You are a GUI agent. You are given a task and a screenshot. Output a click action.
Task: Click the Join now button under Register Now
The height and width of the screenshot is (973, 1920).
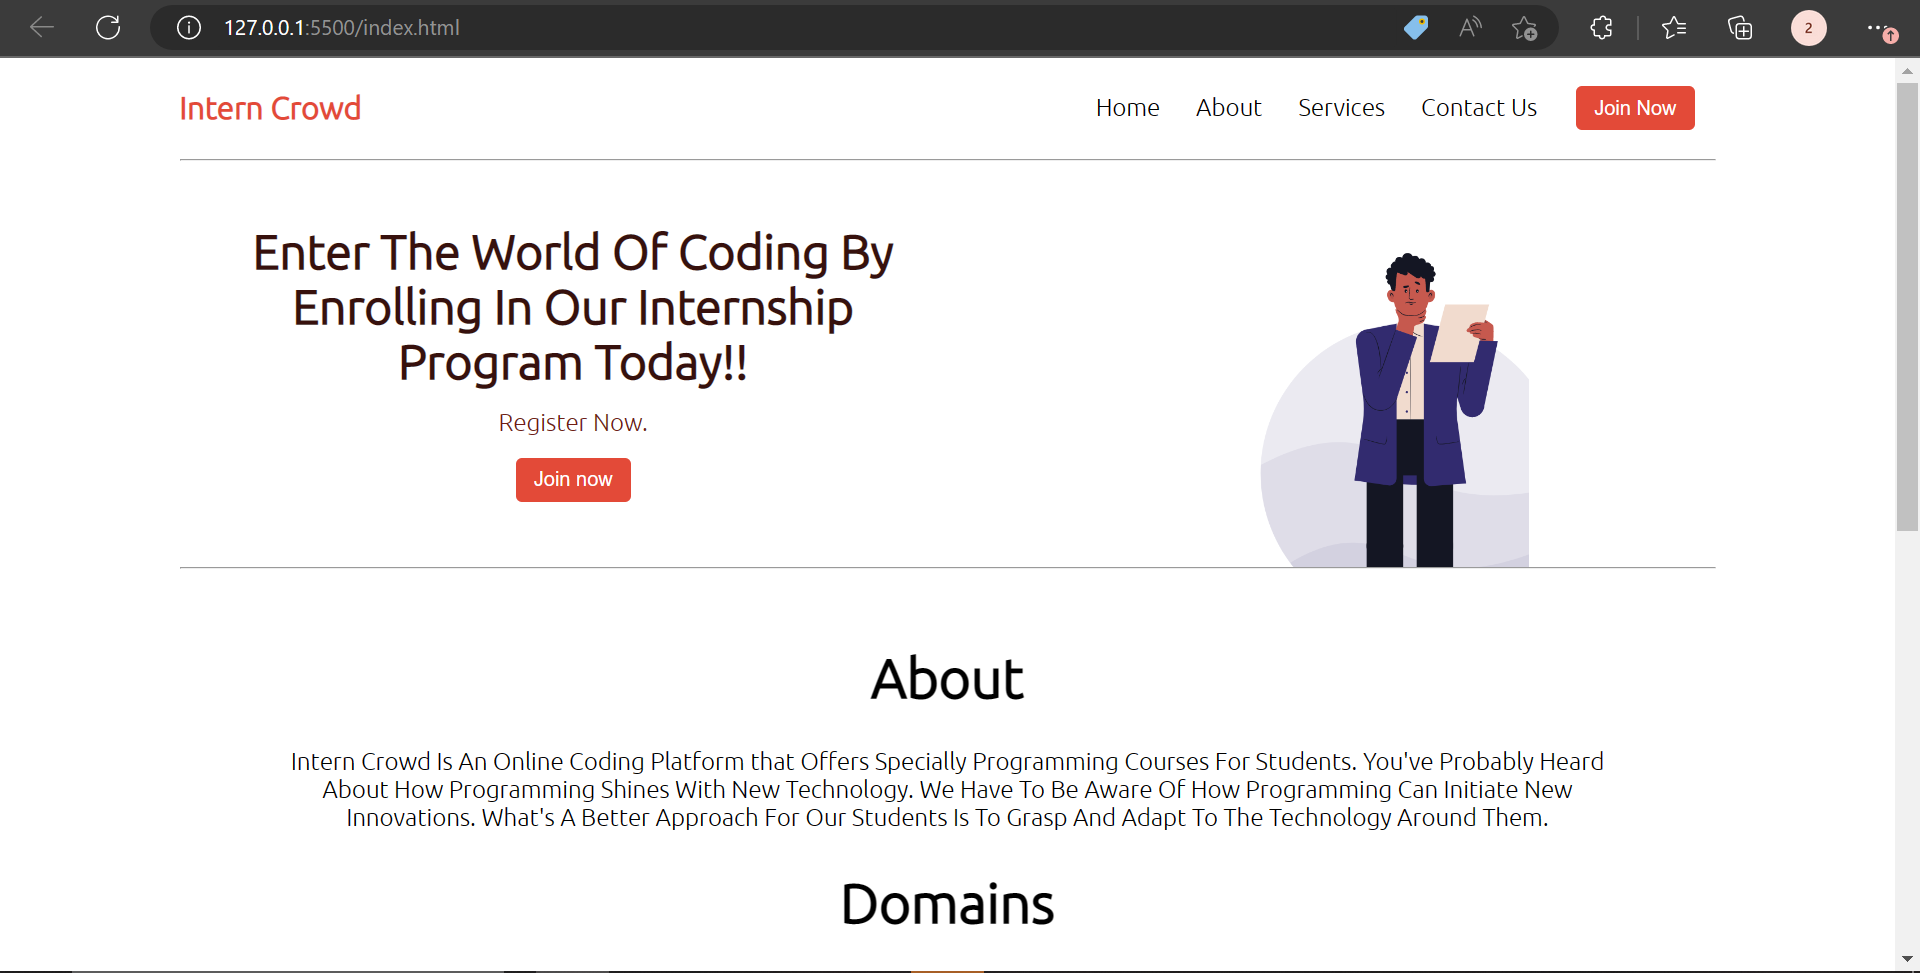[573, 480]
